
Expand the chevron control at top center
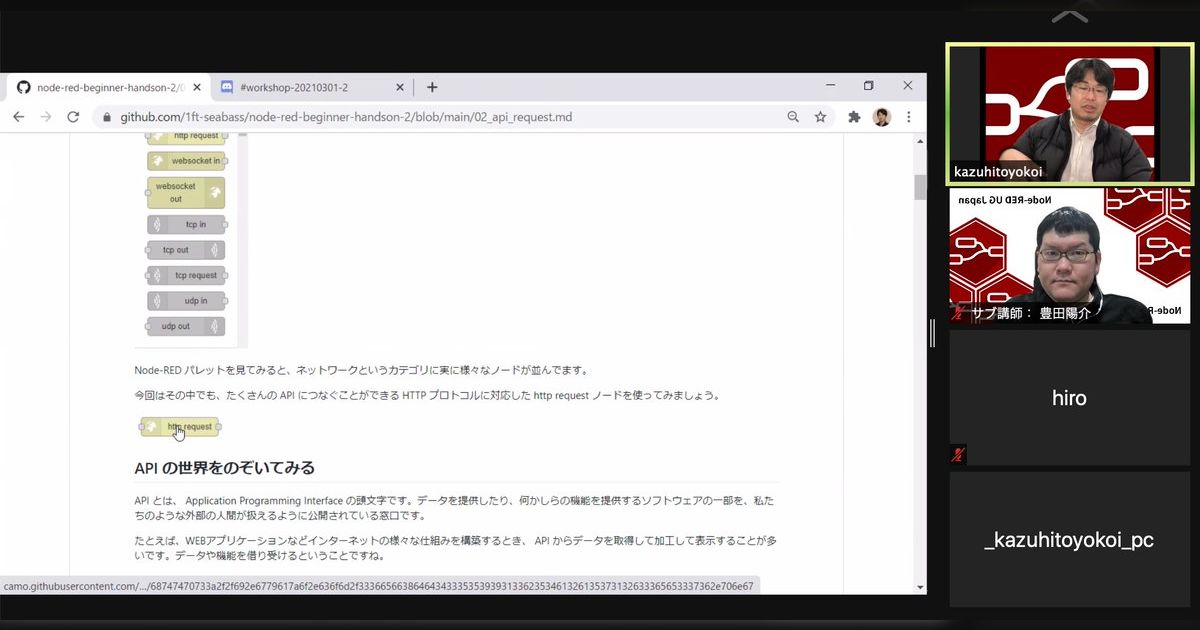click(x=1069, y=14)
